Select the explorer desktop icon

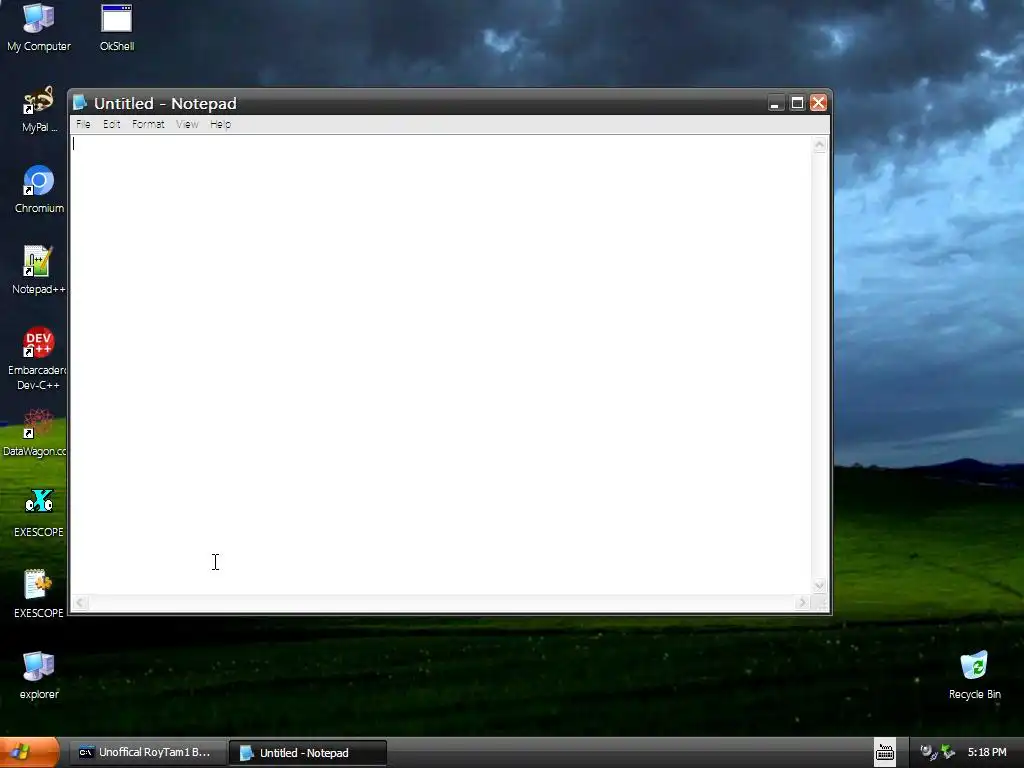click(x=39, y=676)
